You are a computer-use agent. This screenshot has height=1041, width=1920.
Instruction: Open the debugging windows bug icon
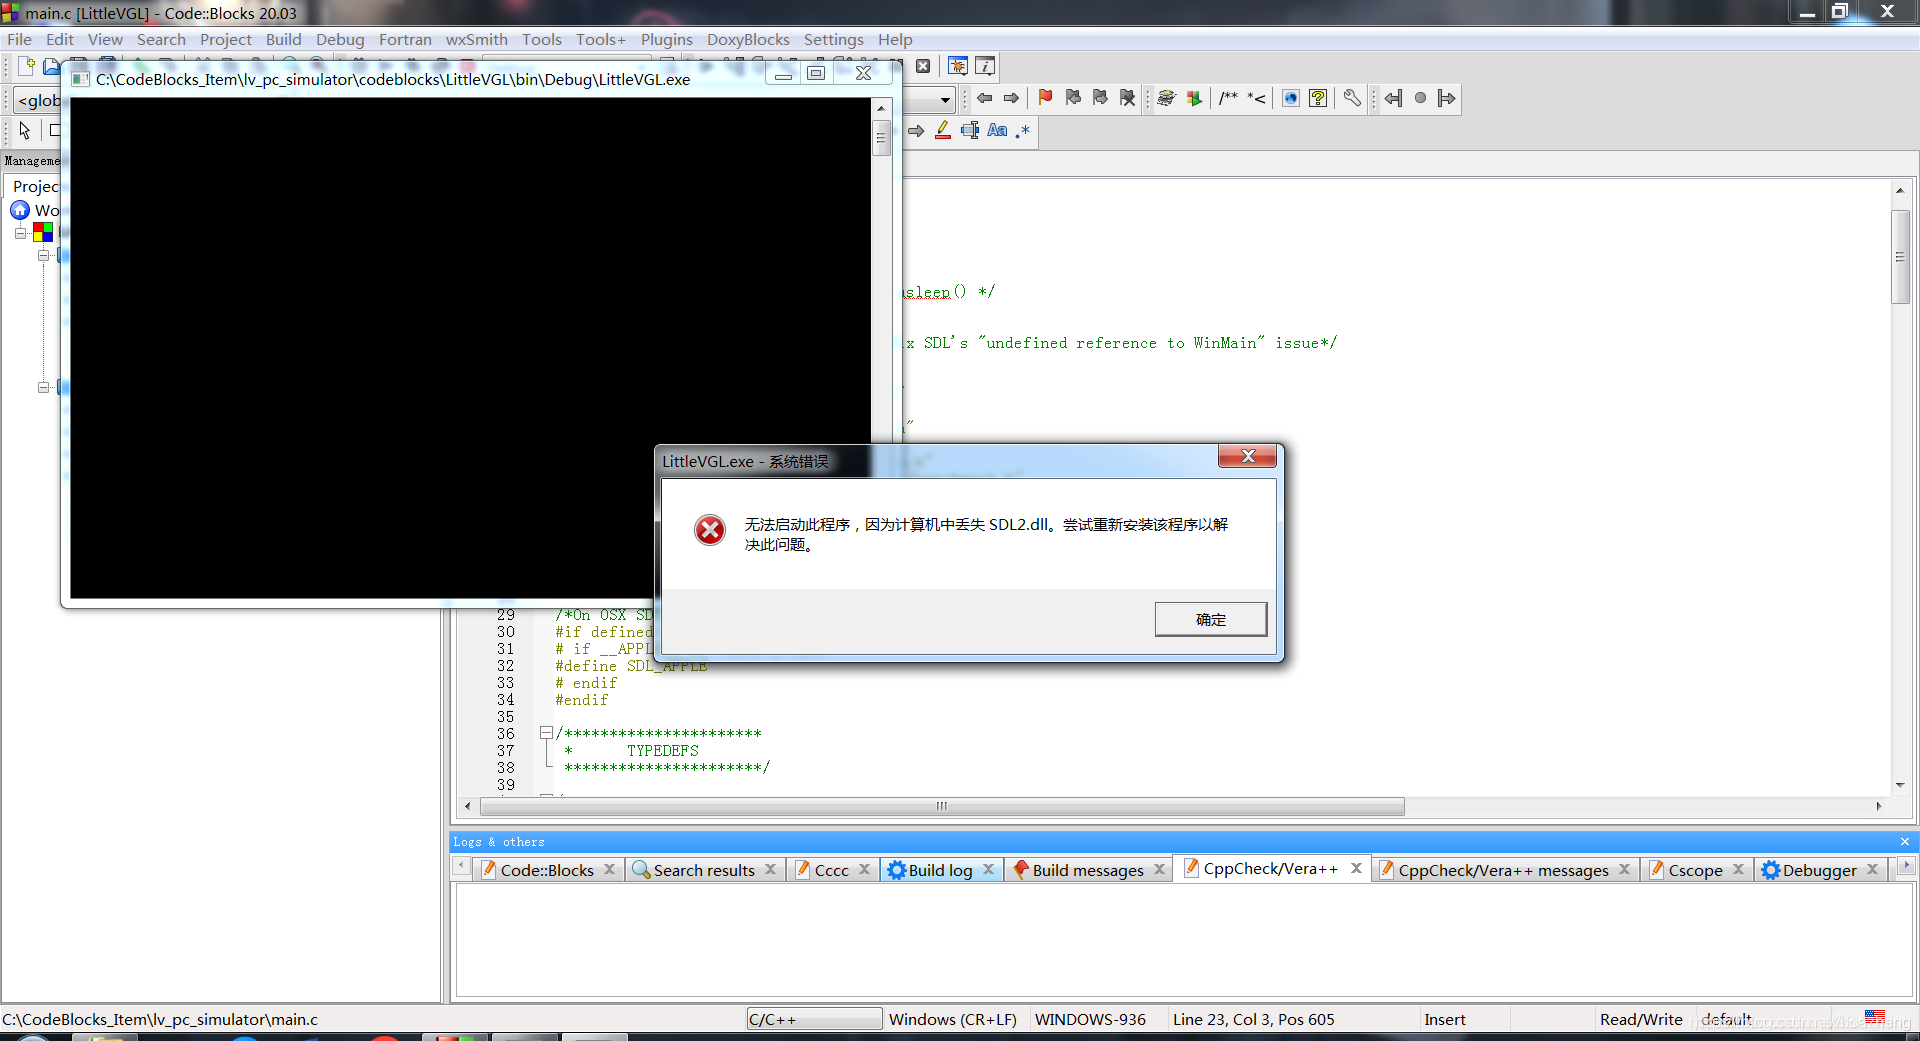click(958, 67)
